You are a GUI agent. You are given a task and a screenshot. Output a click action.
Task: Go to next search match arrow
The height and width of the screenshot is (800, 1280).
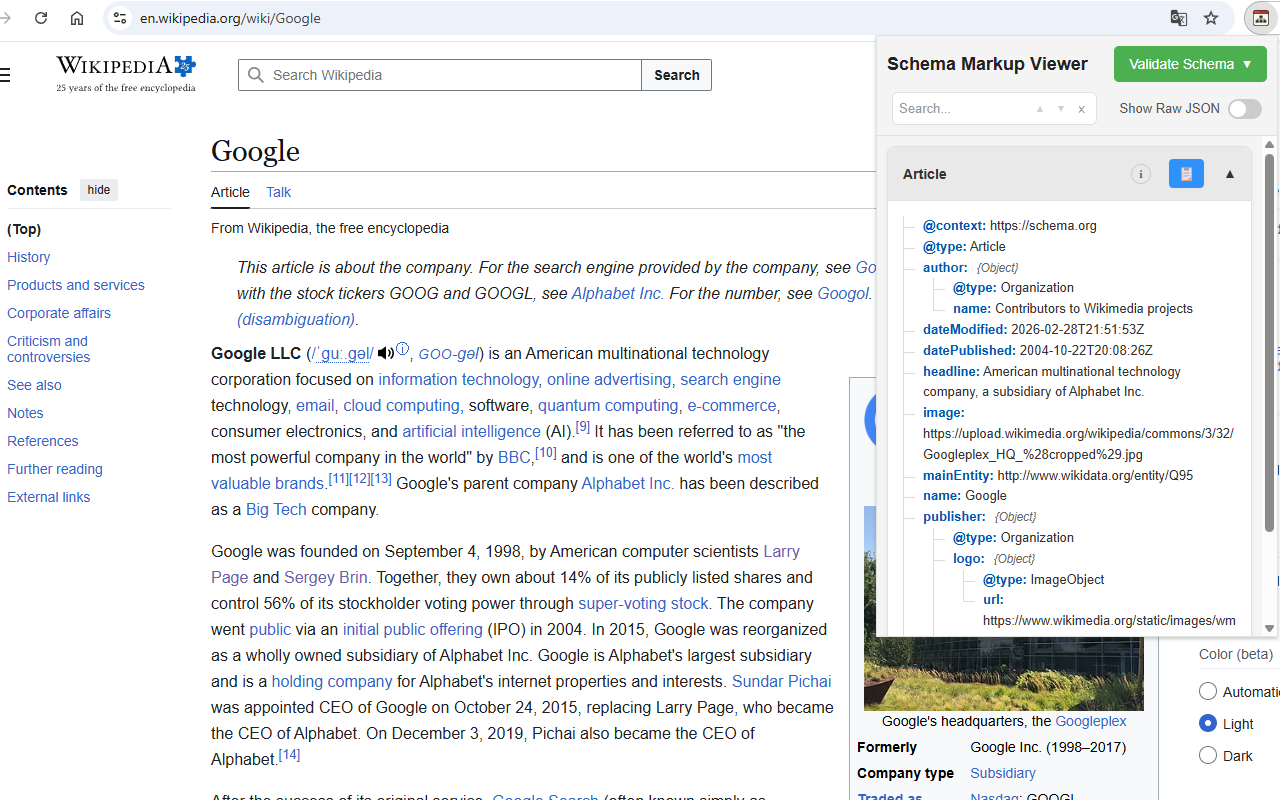pyautogui.click(x=1061, y=109)
